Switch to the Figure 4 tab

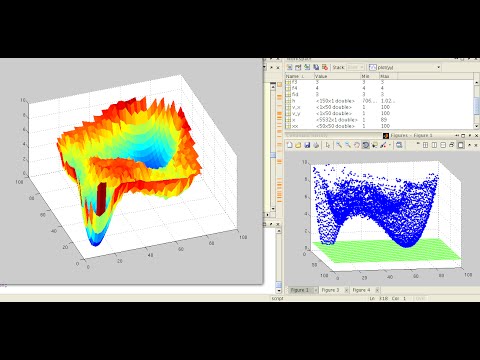pos(361,290)
